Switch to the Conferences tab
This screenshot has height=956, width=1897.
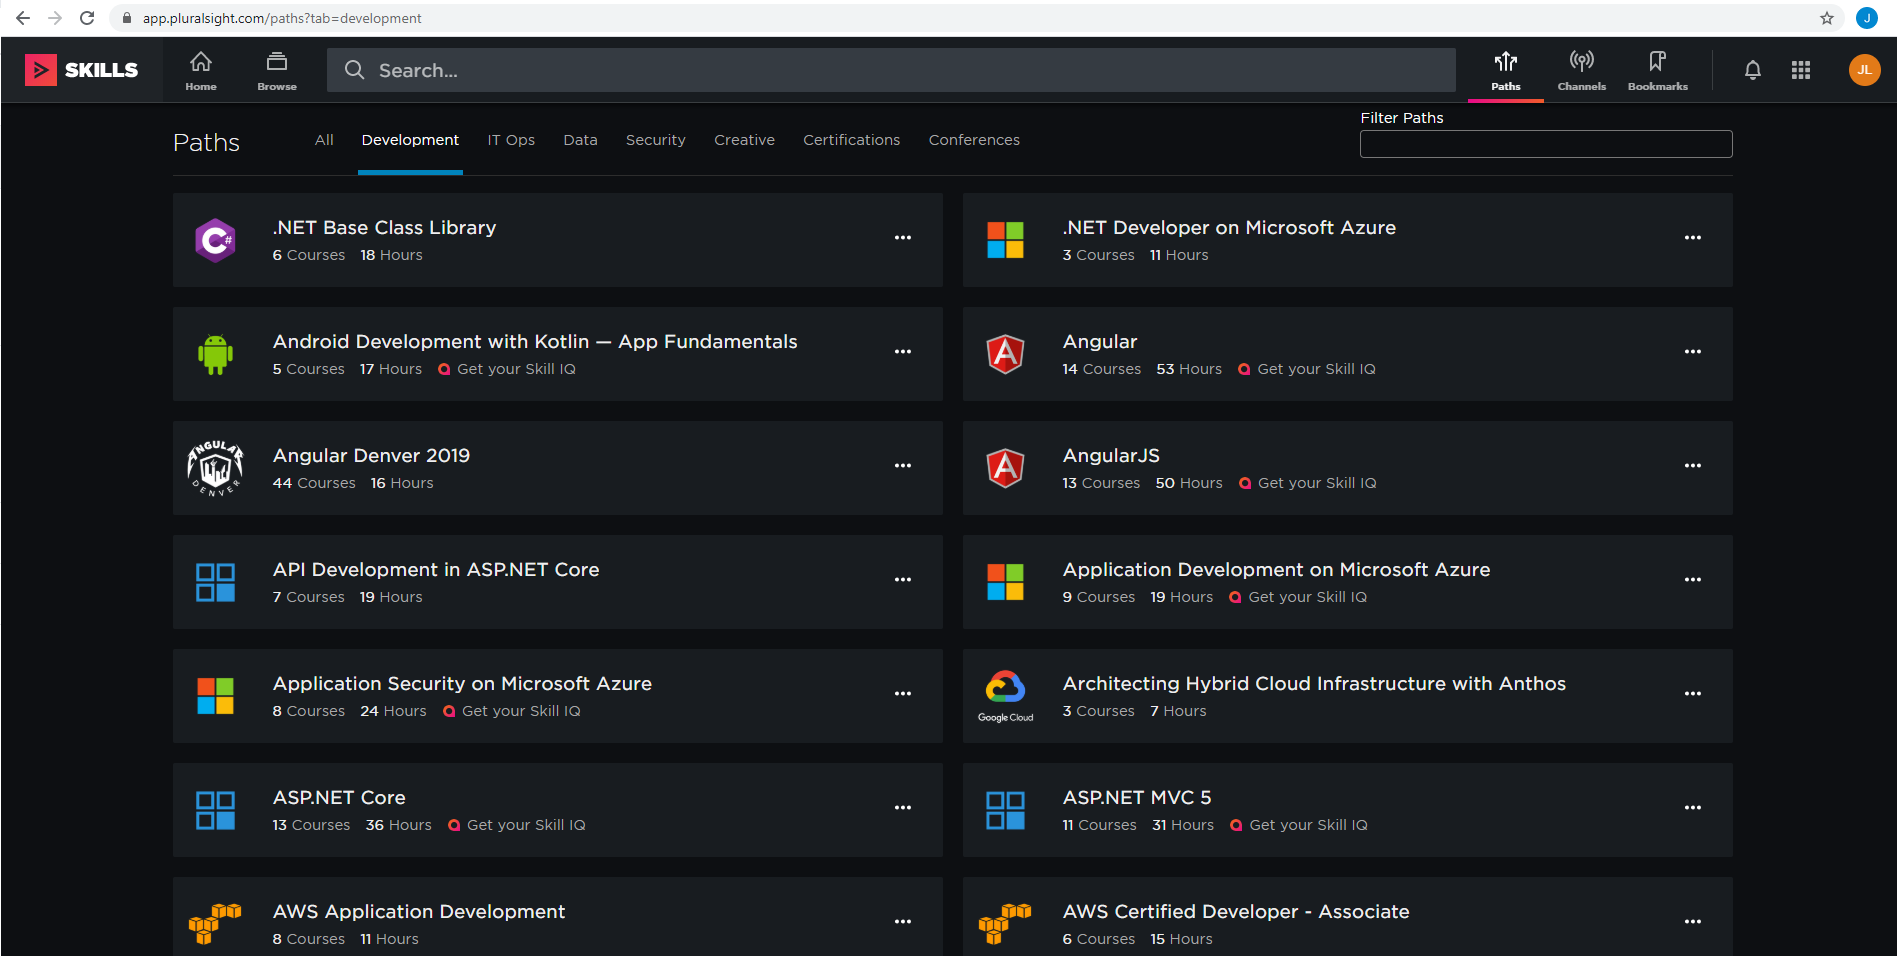click(974, 140)
